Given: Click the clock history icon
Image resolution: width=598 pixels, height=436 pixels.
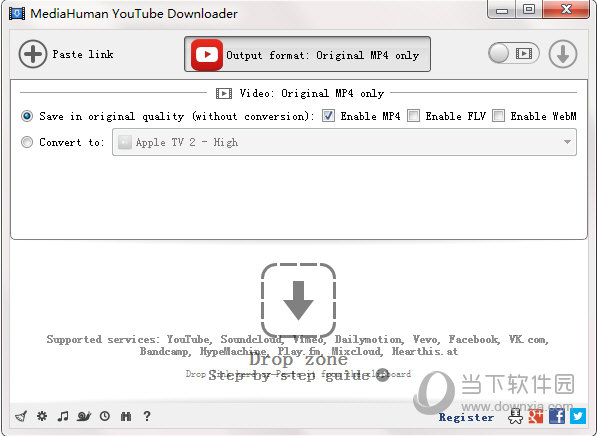Looking at the screenshot, I should pos(105,416).
